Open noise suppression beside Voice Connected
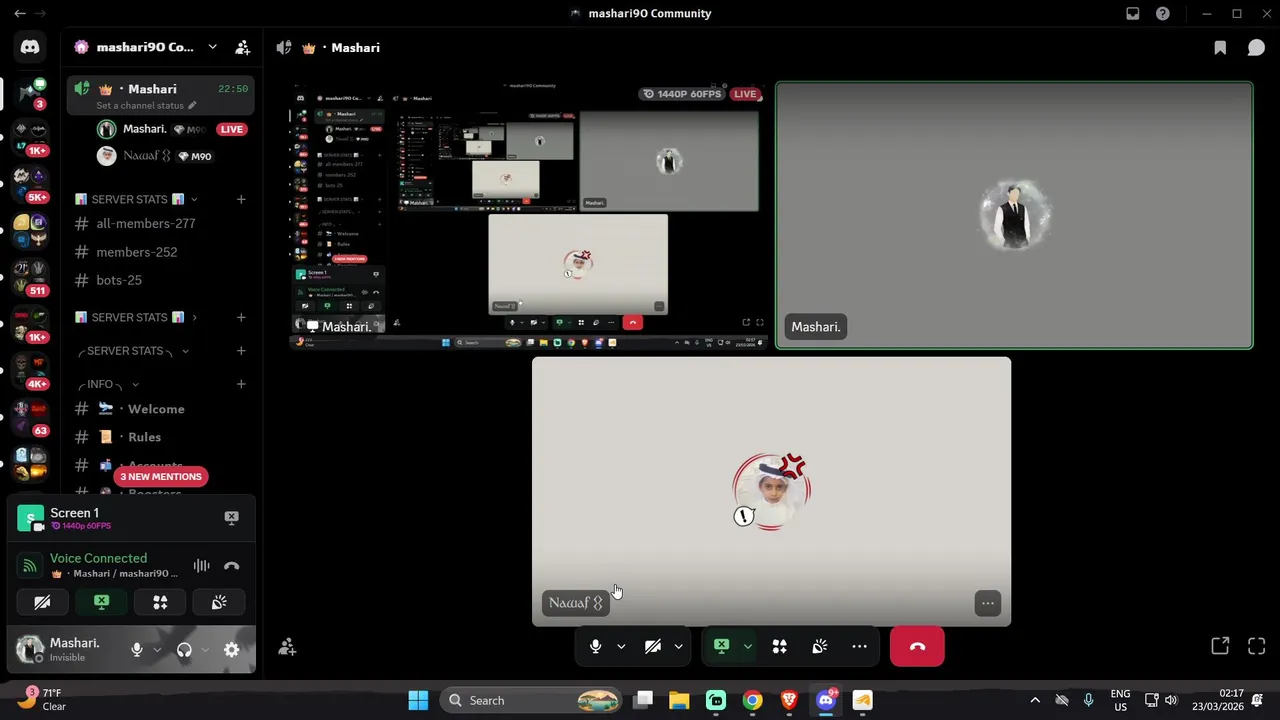The image size is (1280, 720). (201, 566)
